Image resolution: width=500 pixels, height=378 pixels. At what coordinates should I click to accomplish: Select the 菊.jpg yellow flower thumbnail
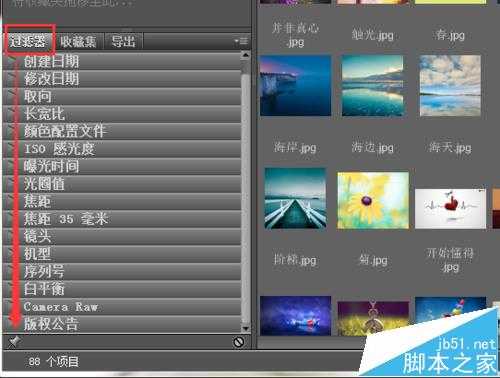click(x=373, y=200)
